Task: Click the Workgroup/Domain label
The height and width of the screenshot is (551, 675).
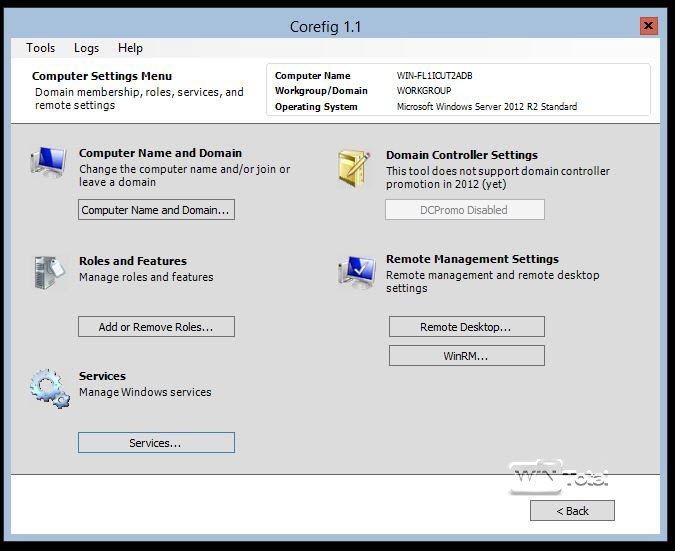Action: click(x=321, y=91)
